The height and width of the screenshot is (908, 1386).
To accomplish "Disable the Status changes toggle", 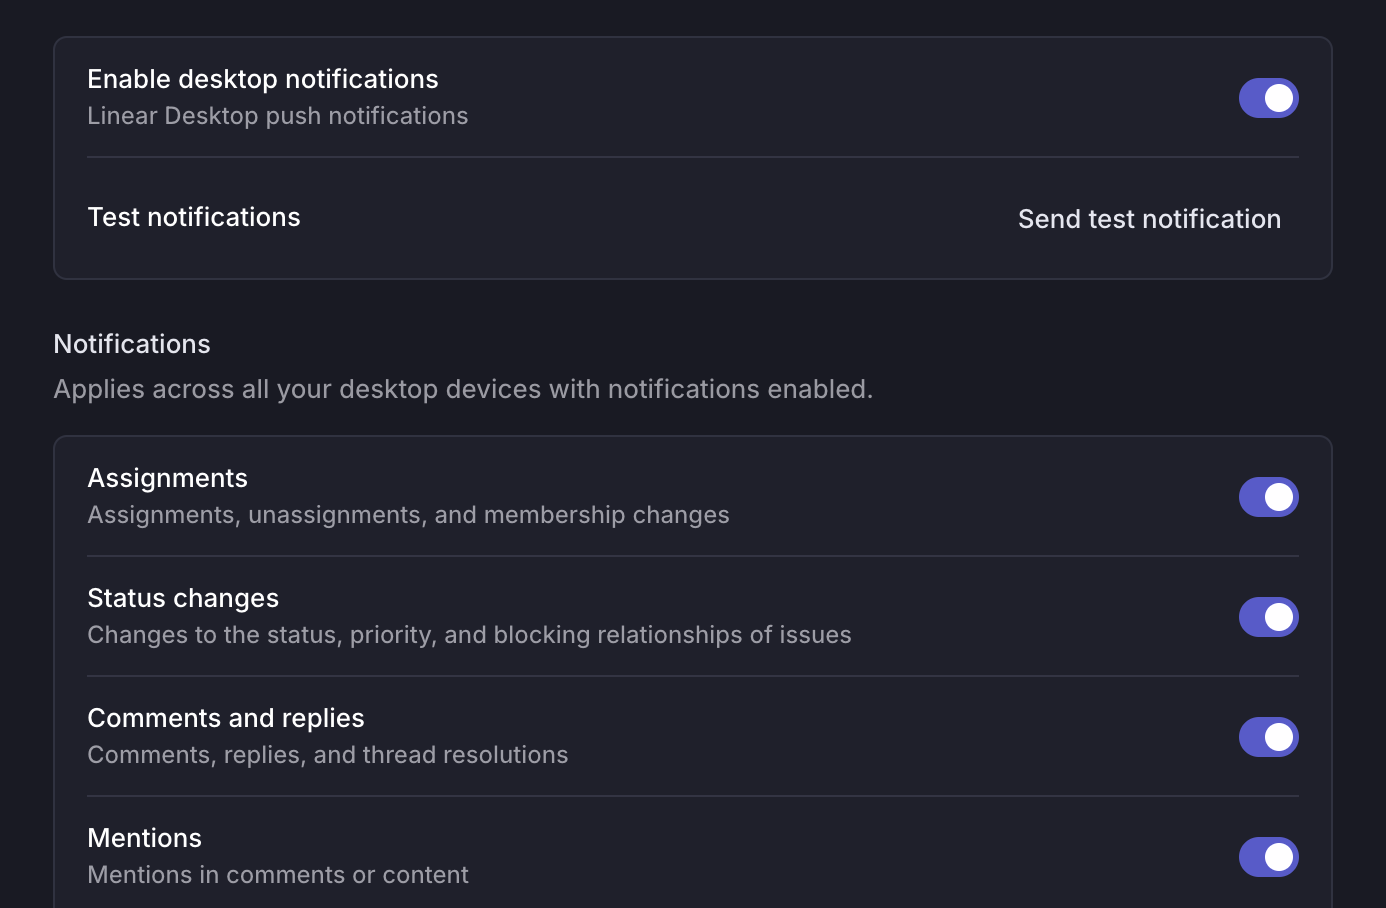I will (1268, 617).
